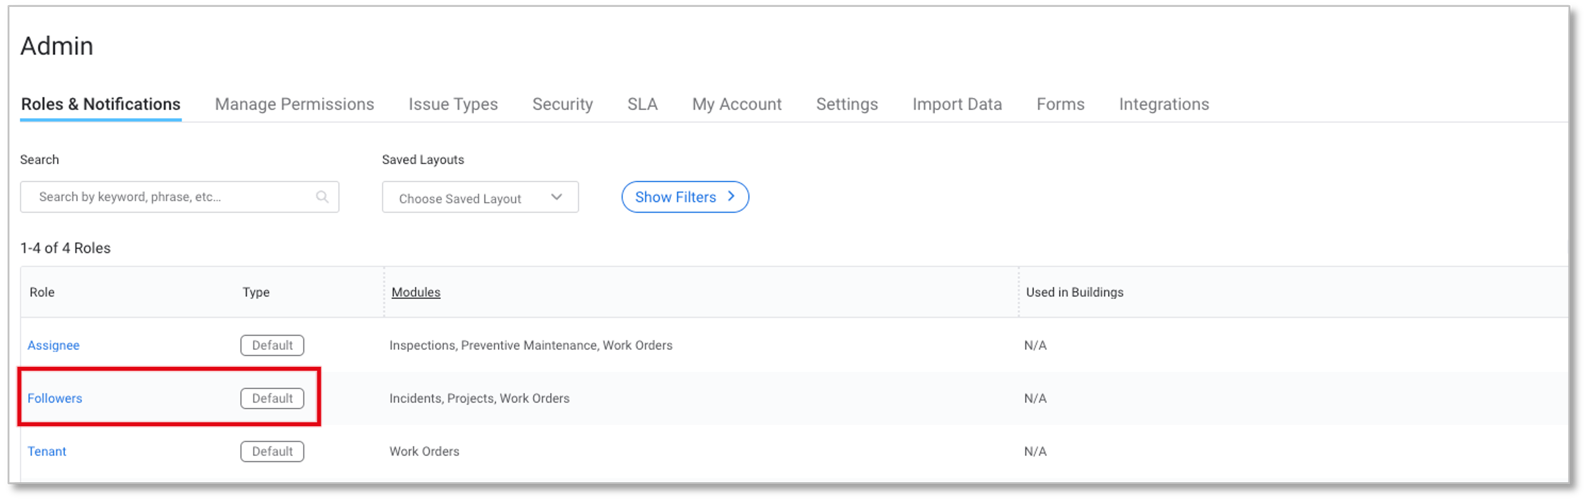Select the Roles & Notifications tab
This screenshot has width=1588, height=501.
pos(101,104)
